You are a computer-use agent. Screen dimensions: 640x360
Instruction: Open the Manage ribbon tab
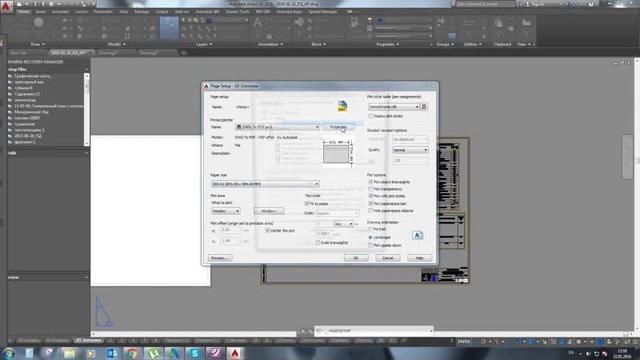coord(142,12)
